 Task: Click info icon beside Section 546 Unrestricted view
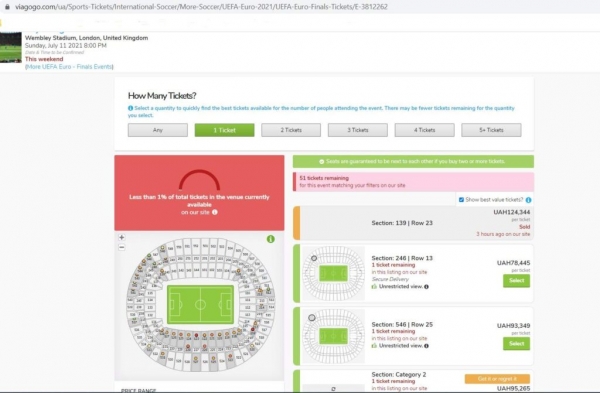pyautogui.click(x=426, y=346)
